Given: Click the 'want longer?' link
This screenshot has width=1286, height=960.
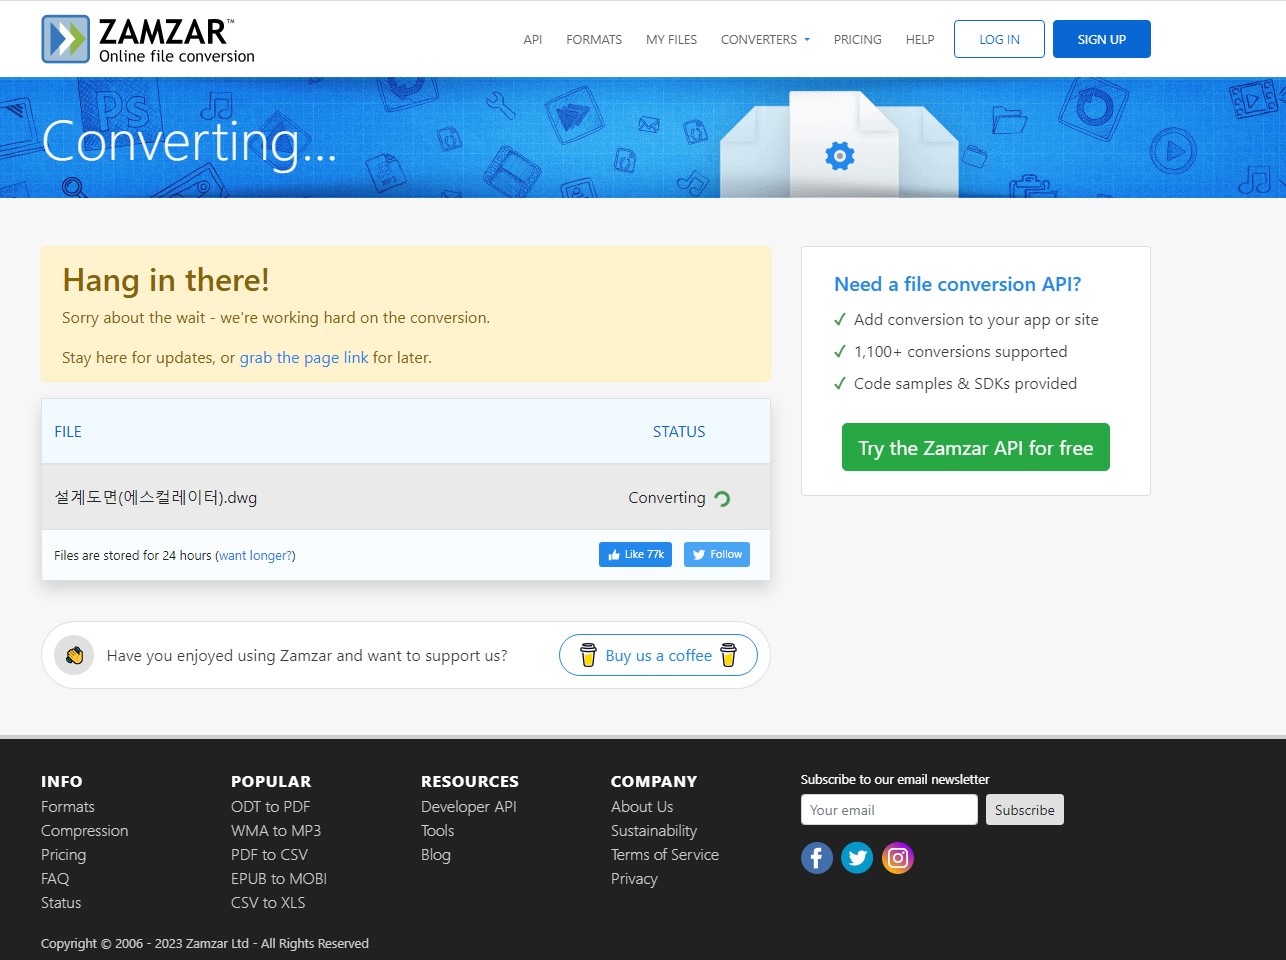Looking at the screenshot, I should click(255, 556).
